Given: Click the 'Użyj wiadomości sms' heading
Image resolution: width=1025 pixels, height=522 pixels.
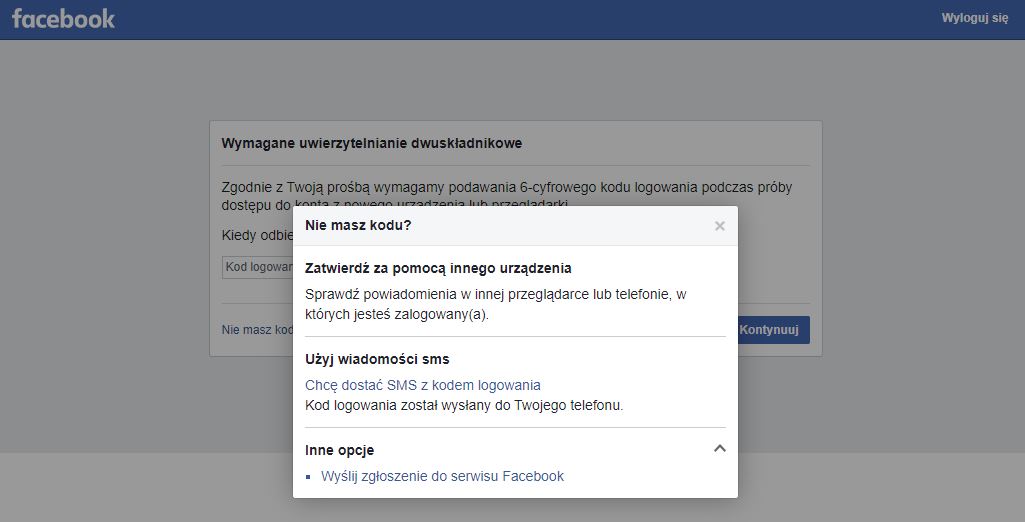Looking at the screenshot, I should (377, 359).
